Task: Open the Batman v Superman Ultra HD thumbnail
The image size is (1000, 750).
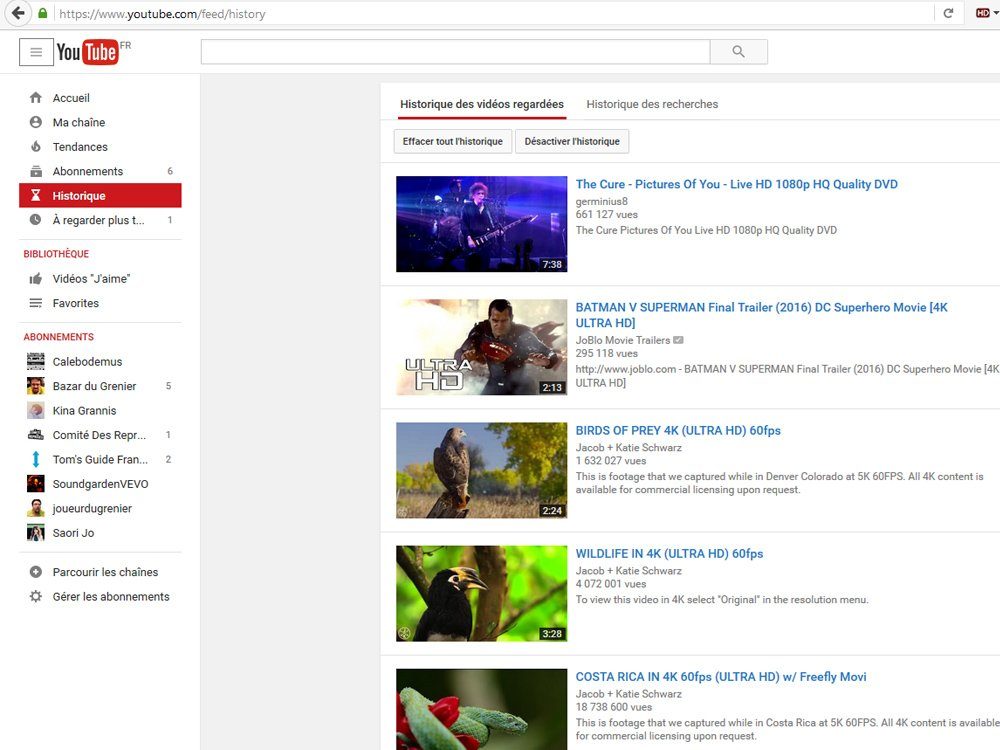Action: coord(482,347)
